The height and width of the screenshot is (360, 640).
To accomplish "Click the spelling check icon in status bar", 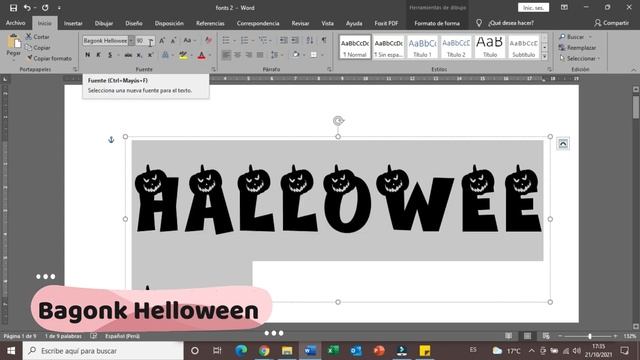I will point(93,336).
